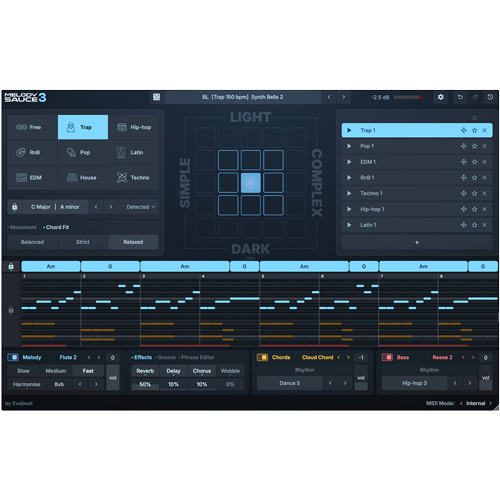Click the Bass vol slider
The image size is (500, 500).
pyautogui.click(x=486, y=378)
